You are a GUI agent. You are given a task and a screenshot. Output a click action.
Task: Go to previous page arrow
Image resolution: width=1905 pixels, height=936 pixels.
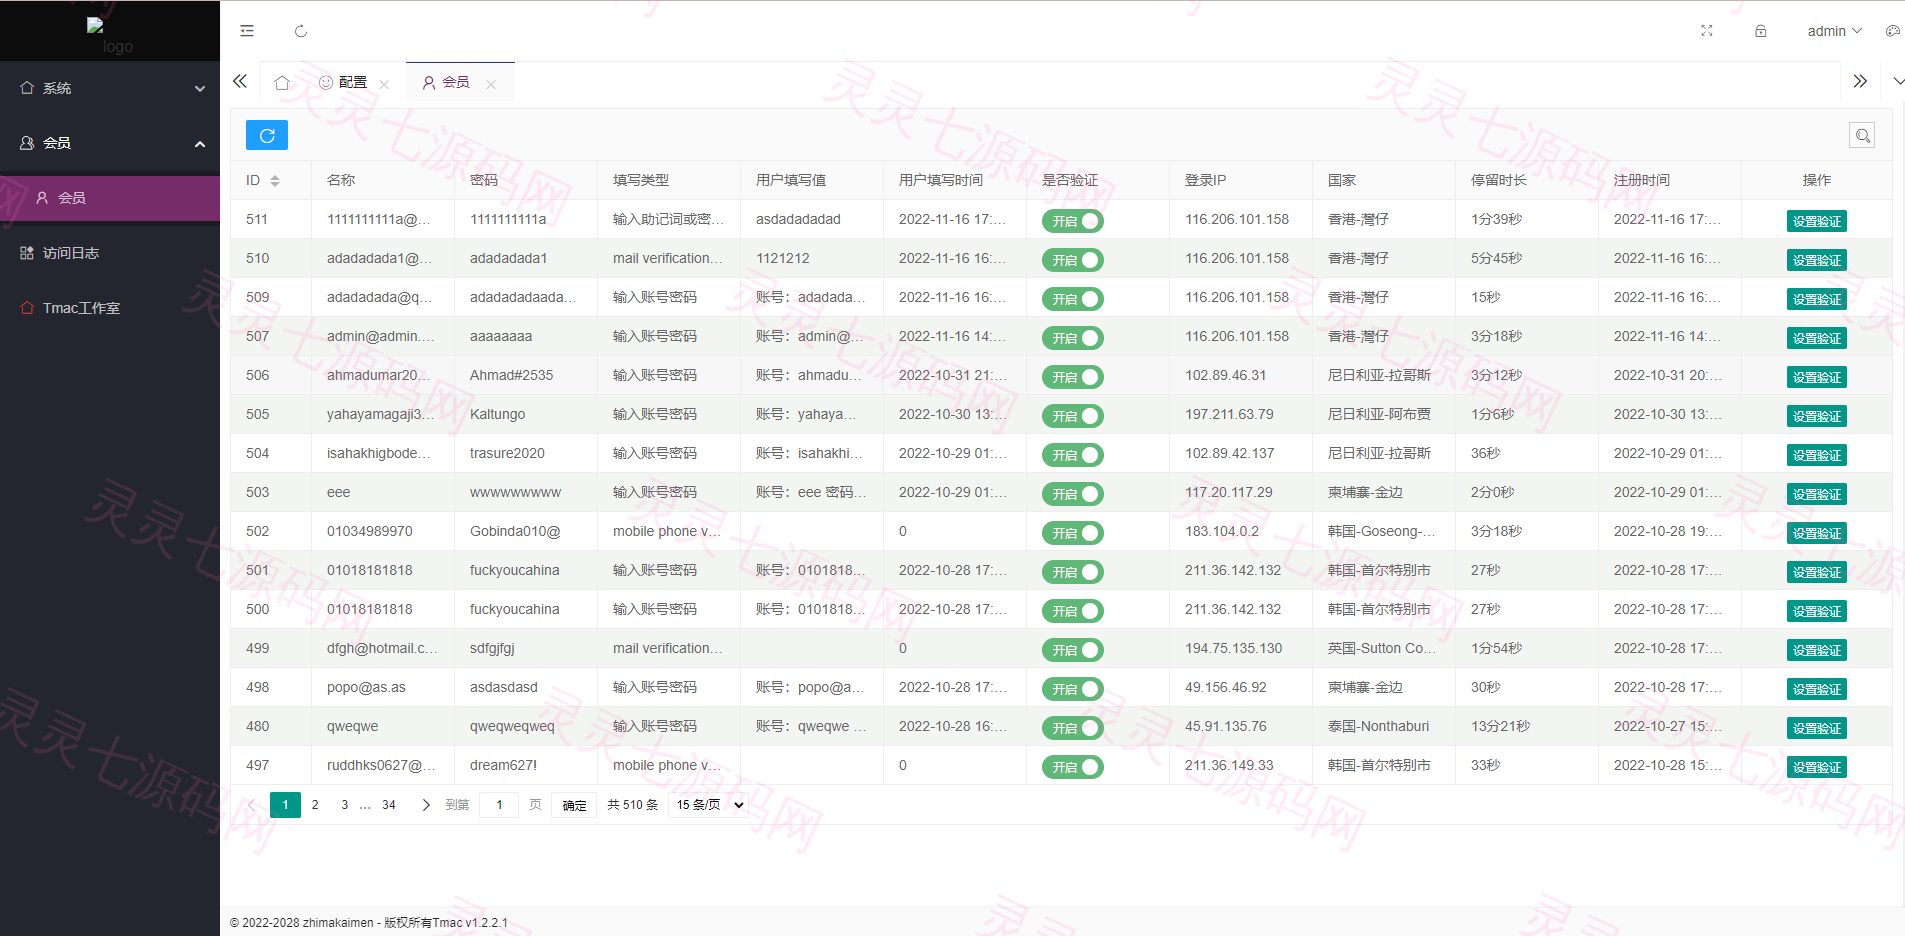click(251, 805)
